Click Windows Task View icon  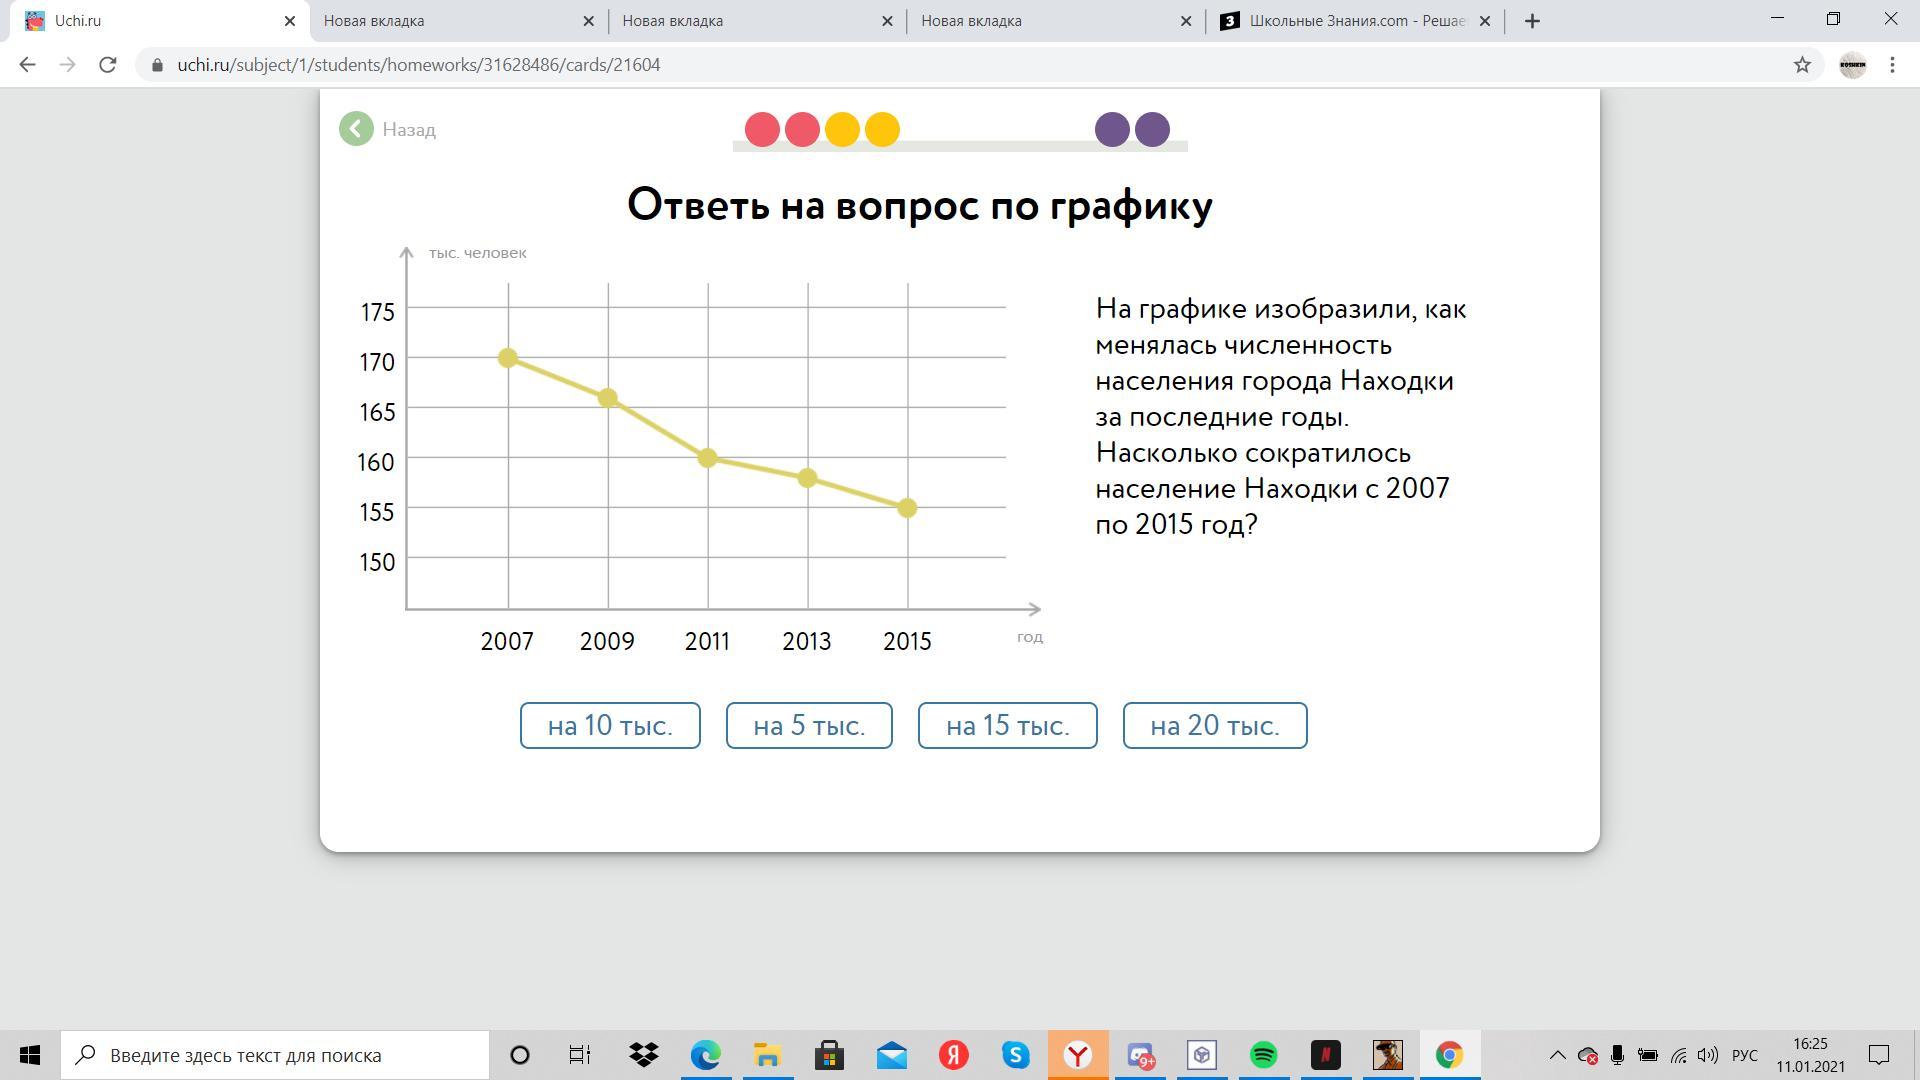[580, 1055]
